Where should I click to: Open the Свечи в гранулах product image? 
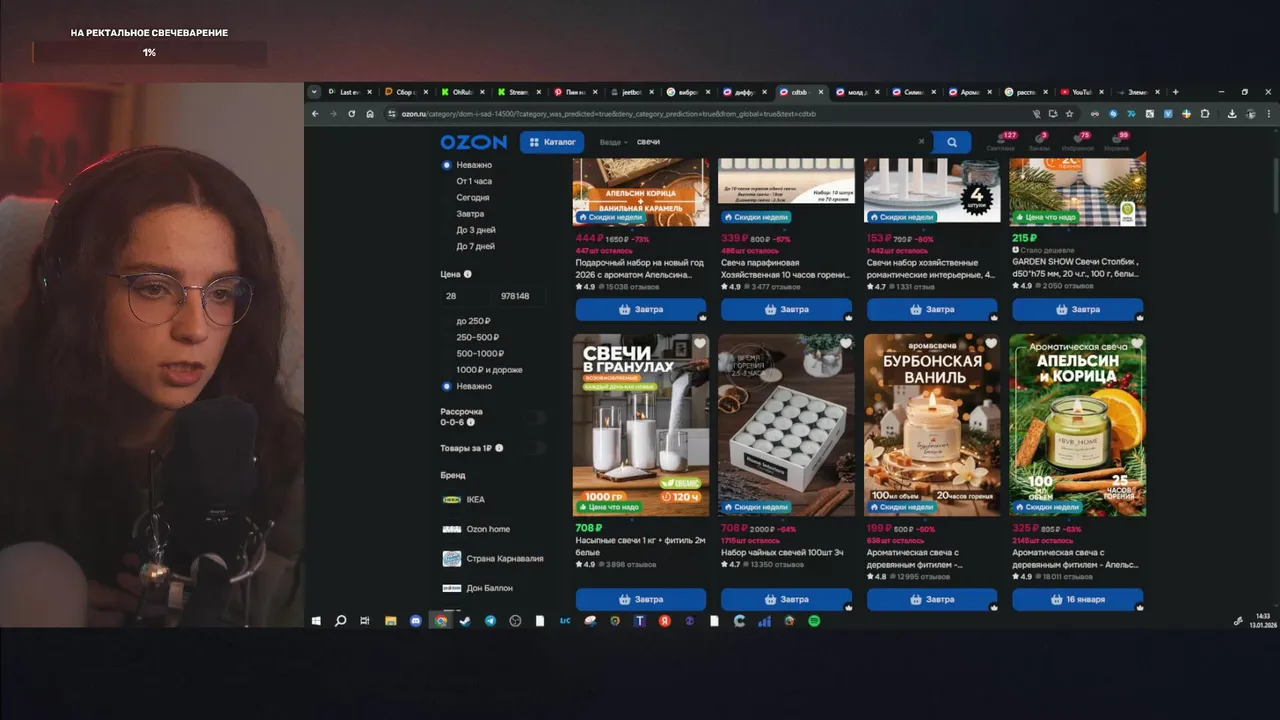[x=641, y=425]
